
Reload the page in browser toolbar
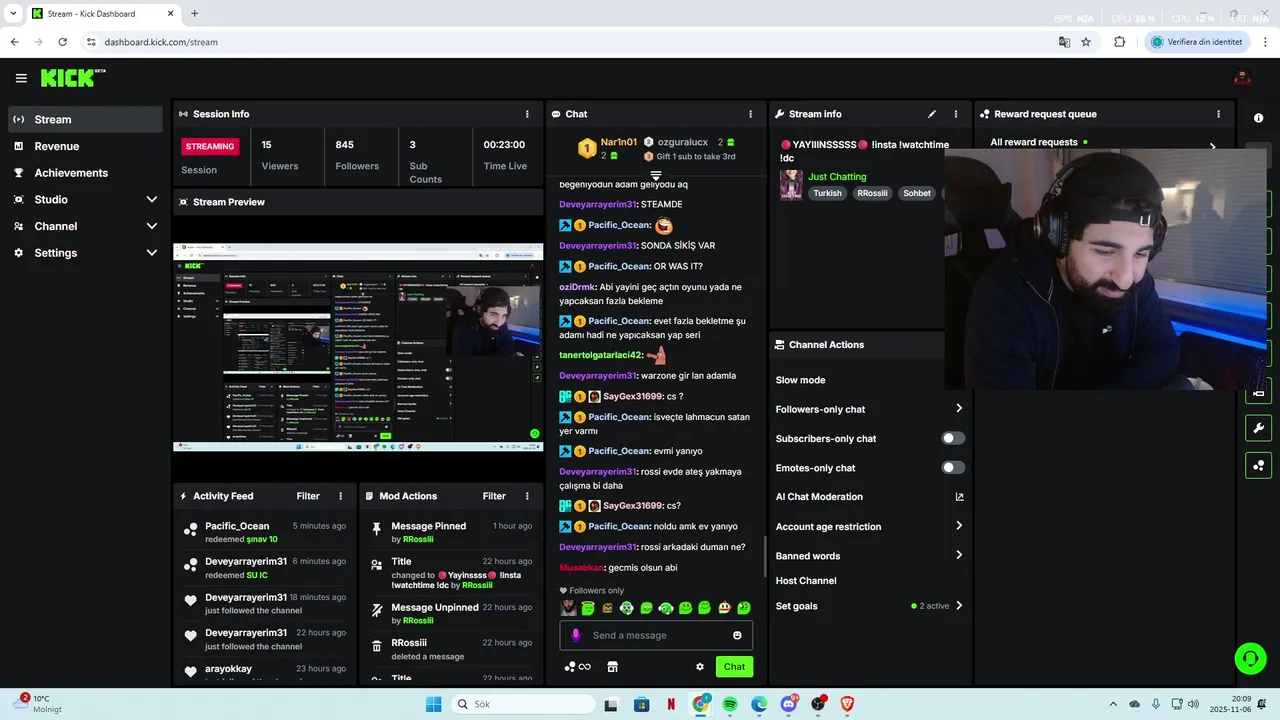62,42
